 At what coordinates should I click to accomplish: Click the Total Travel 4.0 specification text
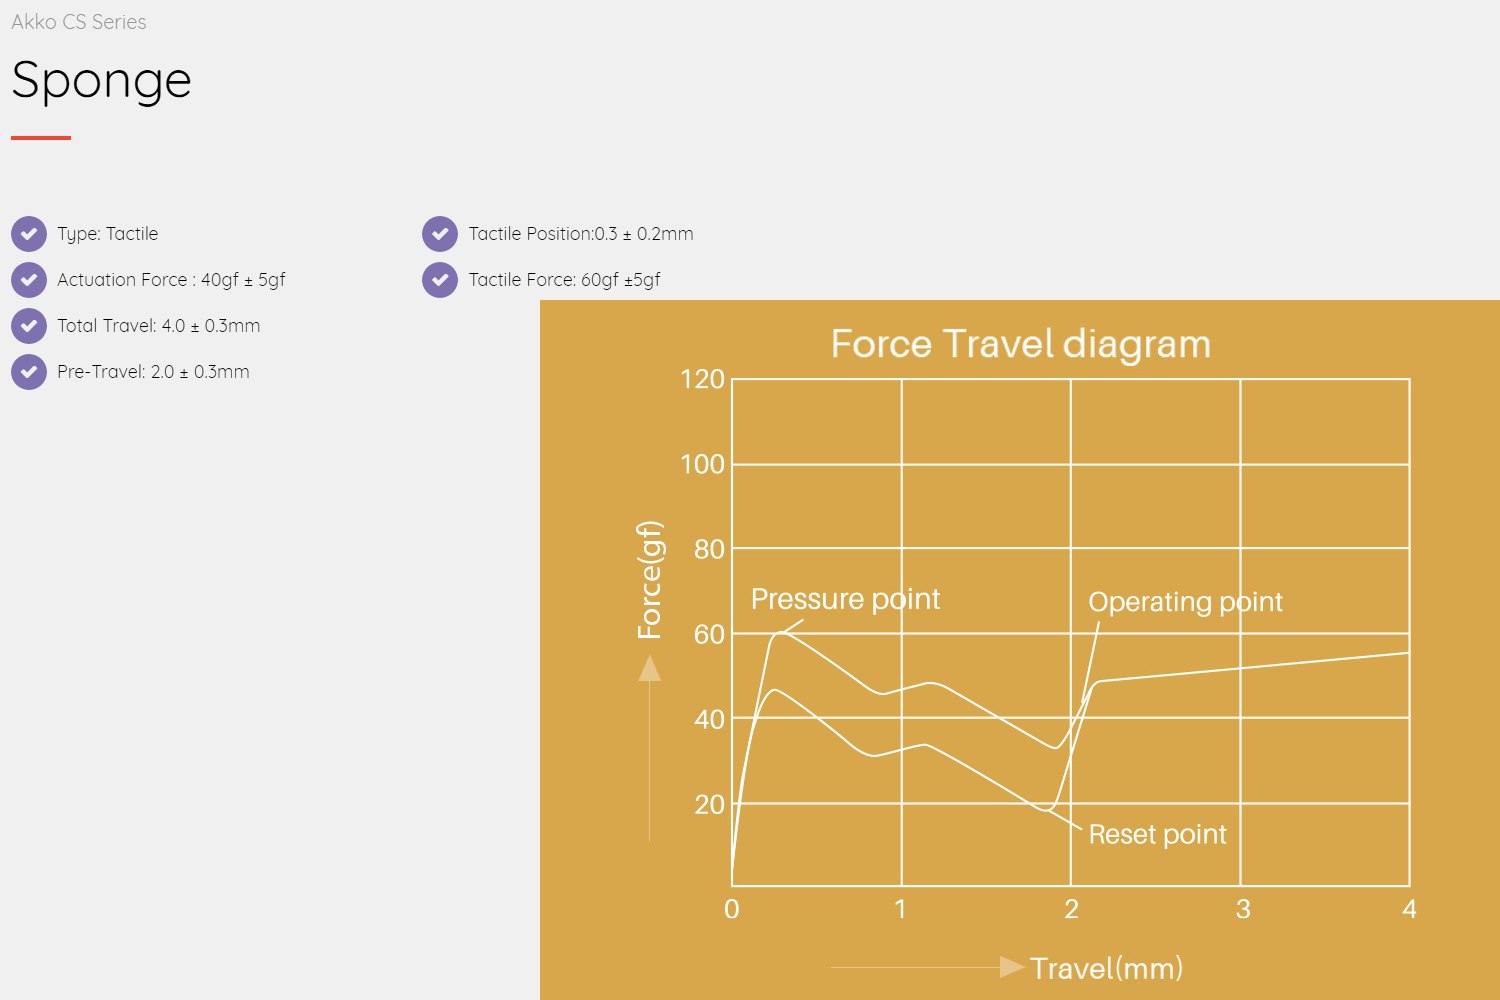[158, 326]
